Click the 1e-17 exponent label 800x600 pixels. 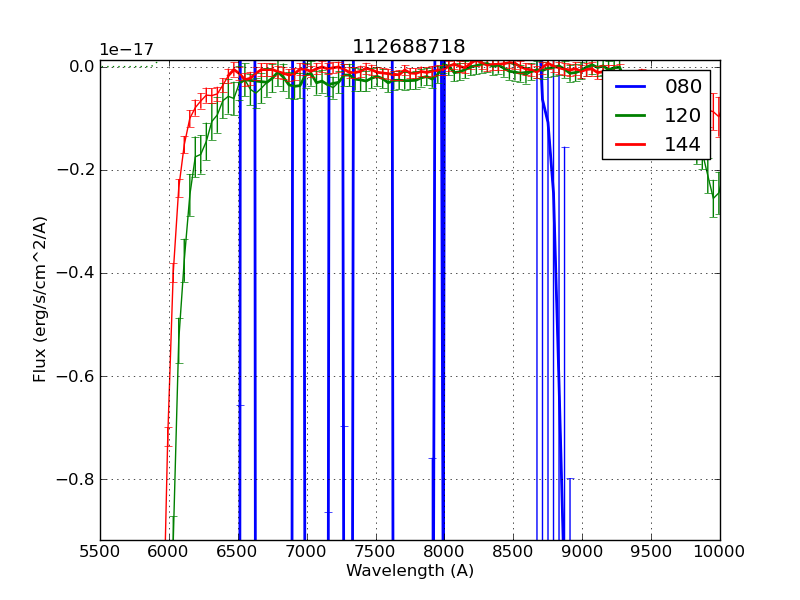[x=126, y=50]
